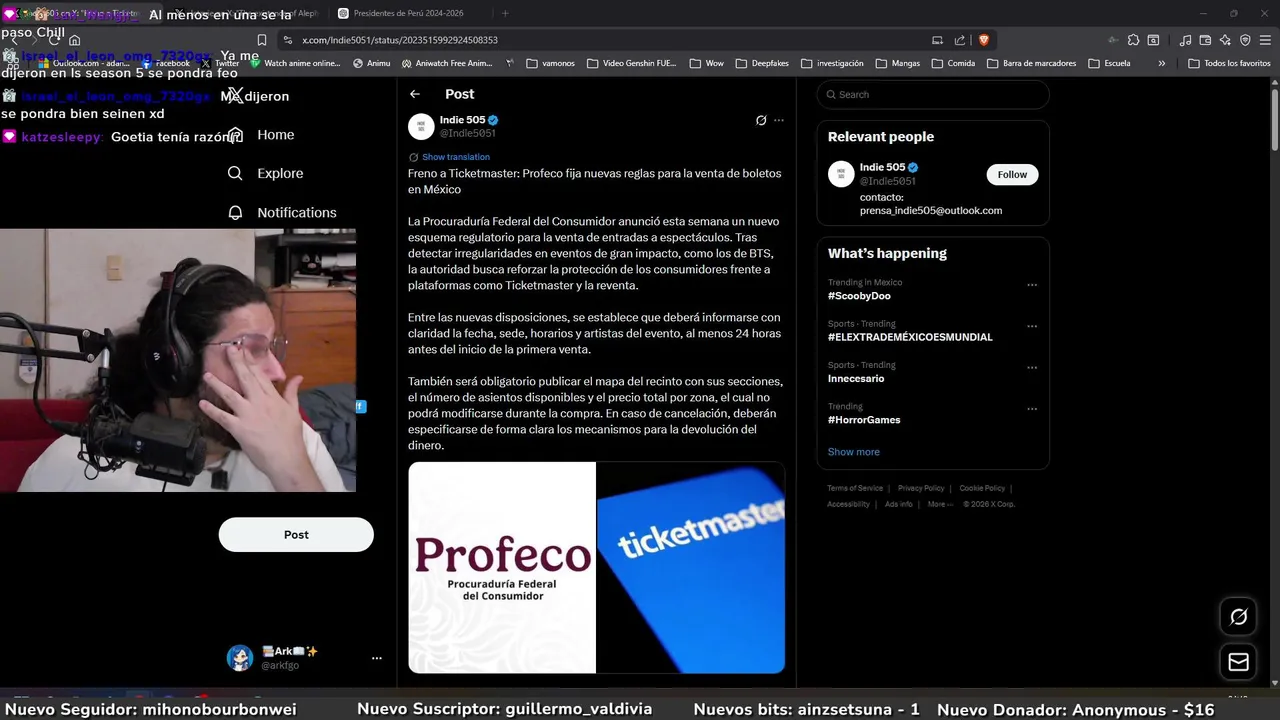Open more options for Innecesario trend
1280x720 pixels.
coord(1032,367)
